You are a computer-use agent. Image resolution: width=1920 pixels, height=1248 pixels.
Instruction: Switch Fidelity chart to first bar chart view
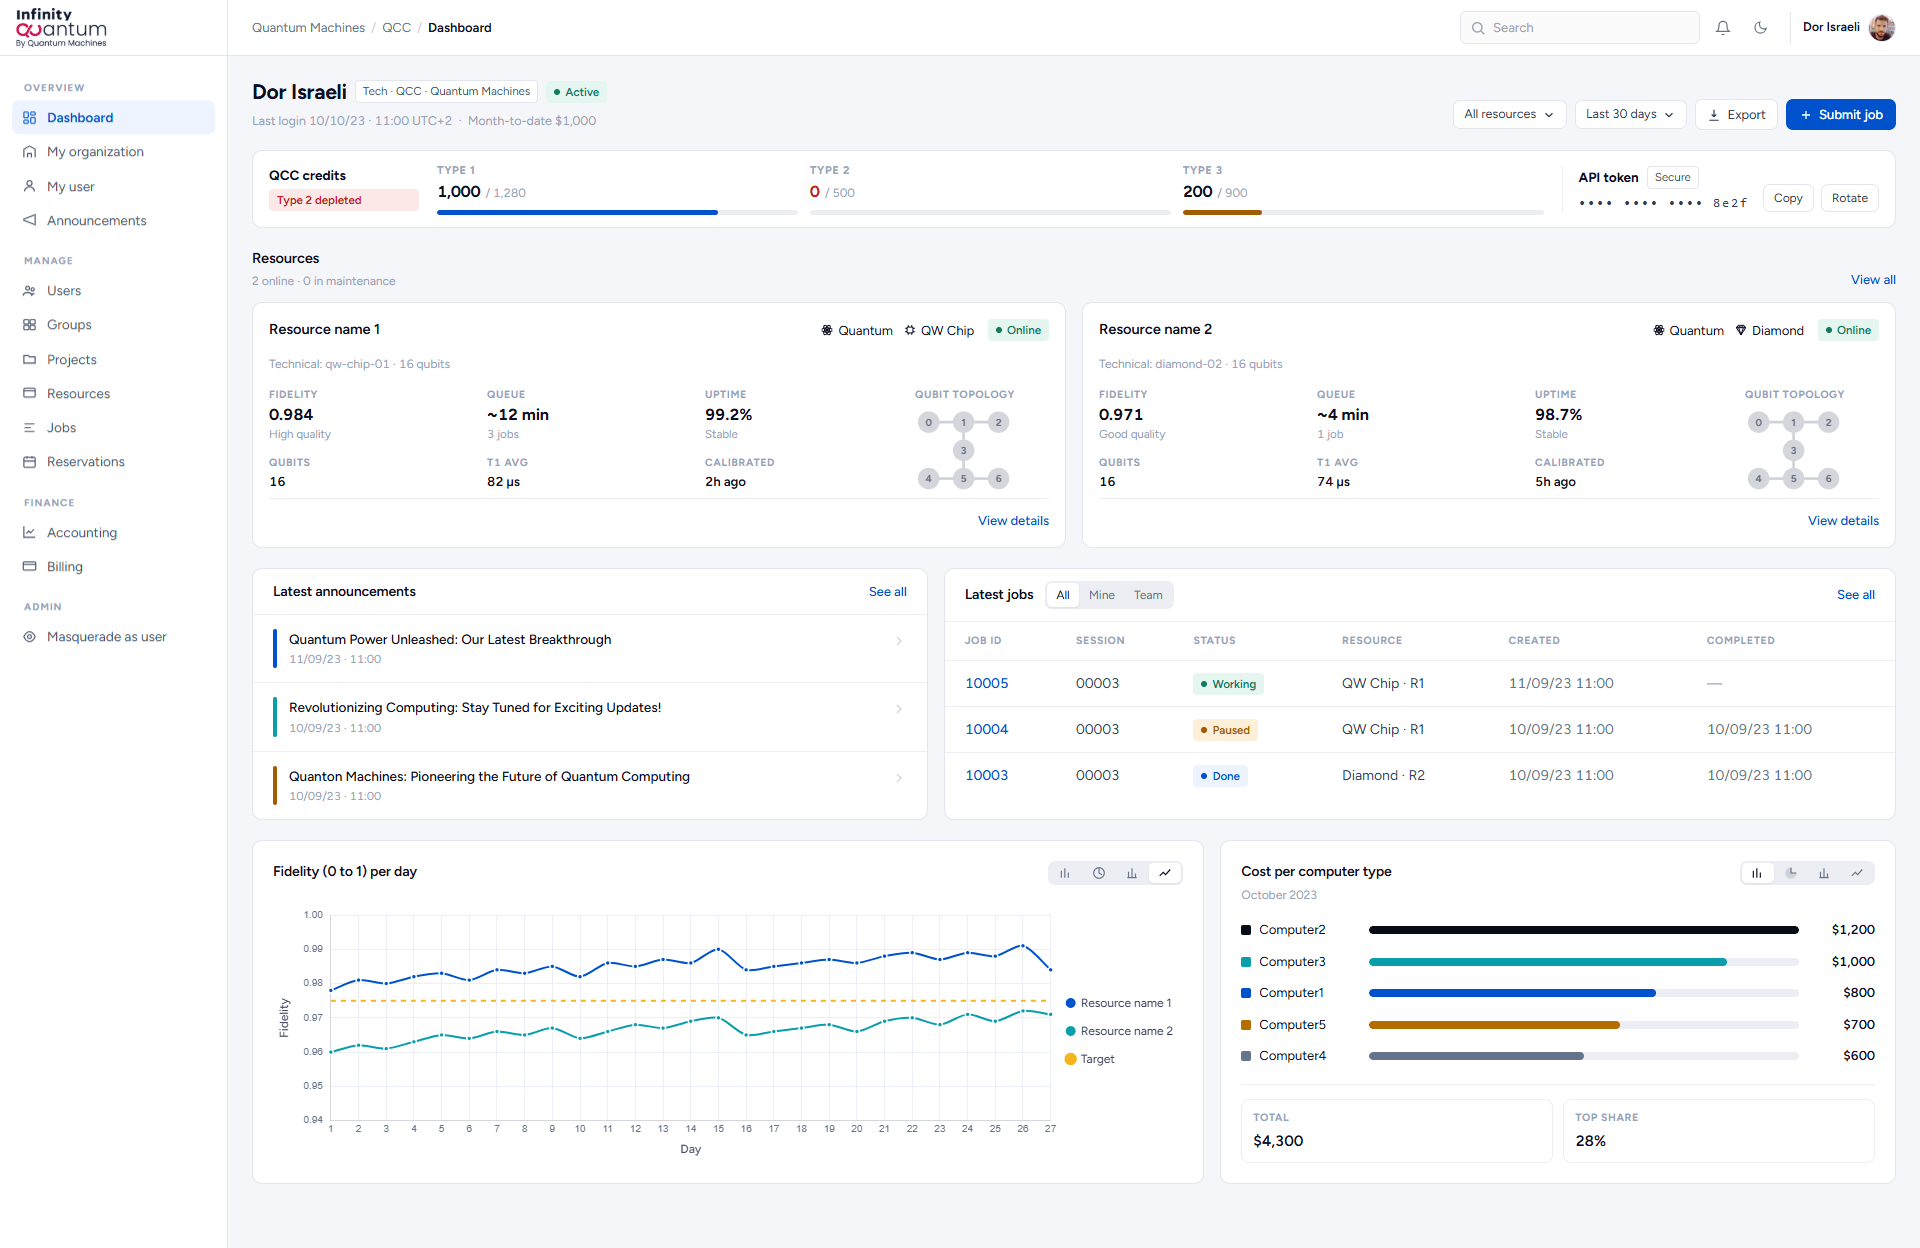click(1065, 873)
